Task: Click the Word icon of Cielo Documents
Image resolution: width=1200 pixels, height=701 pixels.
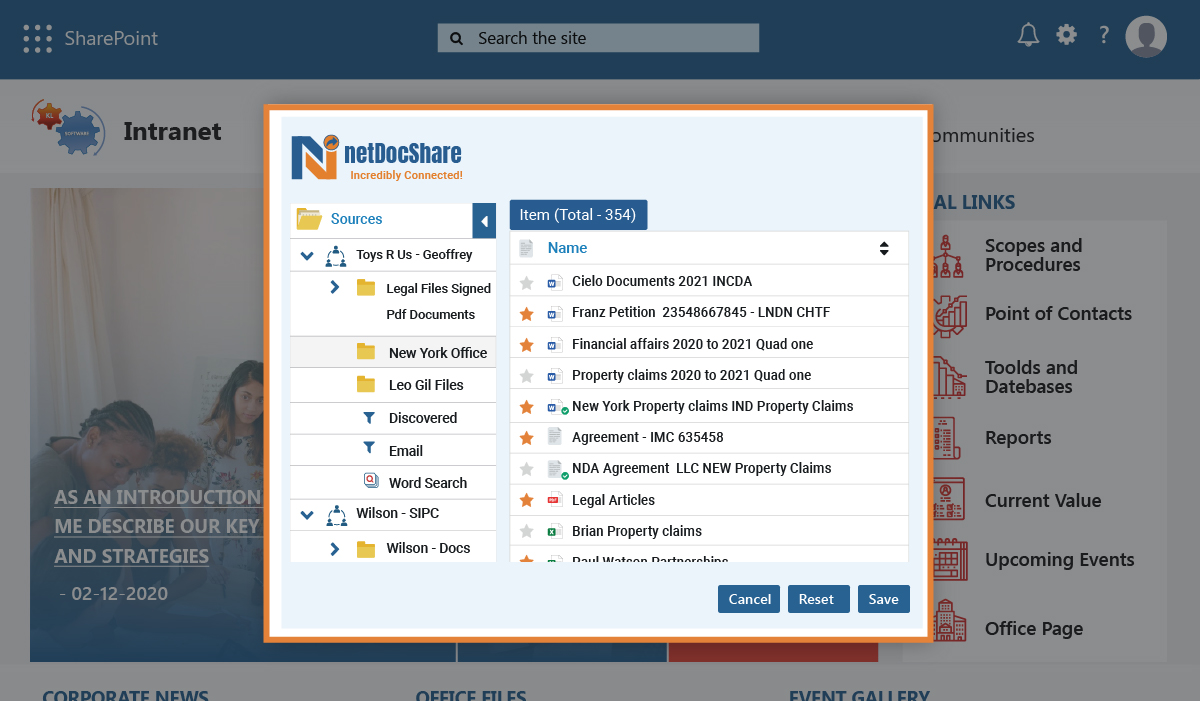Action: [554, 283]
